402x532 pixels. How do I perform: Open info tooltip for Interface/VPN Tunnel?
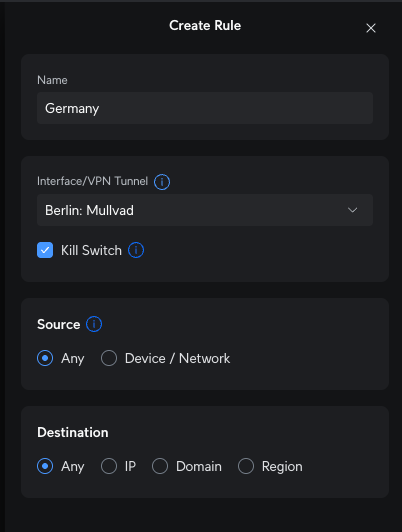coord(162,182)
